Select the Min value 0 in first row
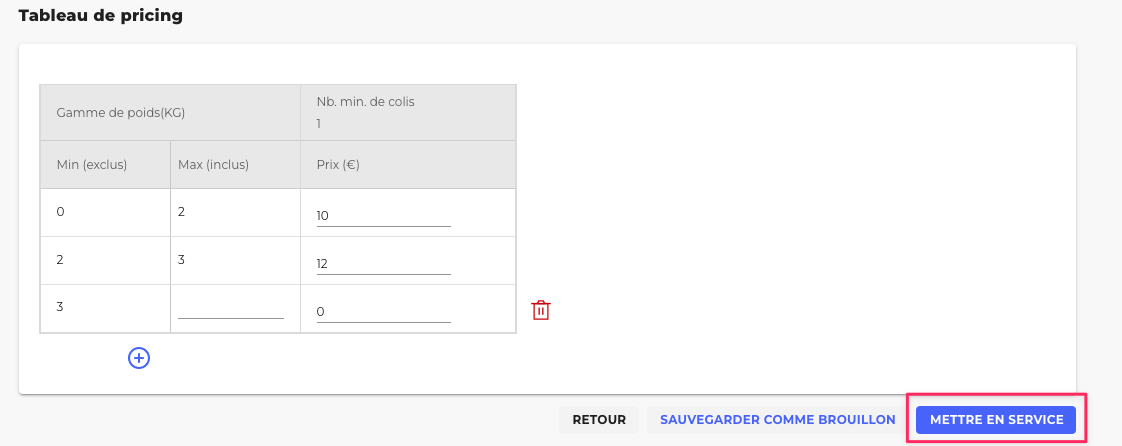 pyautogui.click(x=60, y=212)
